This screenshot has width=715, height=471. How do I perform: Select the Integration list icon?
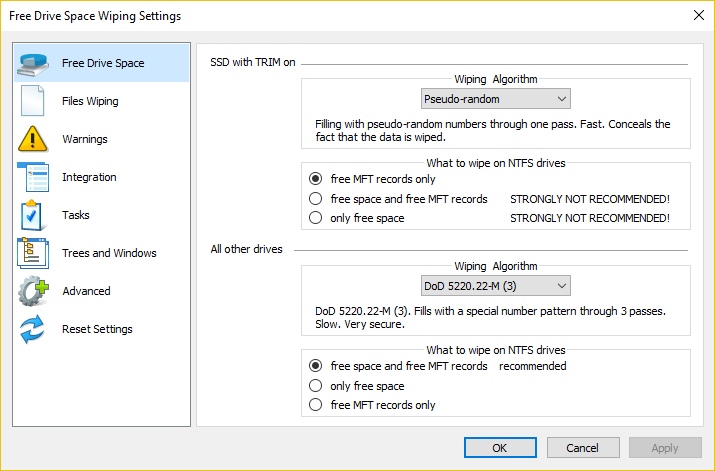click(33, 177)
